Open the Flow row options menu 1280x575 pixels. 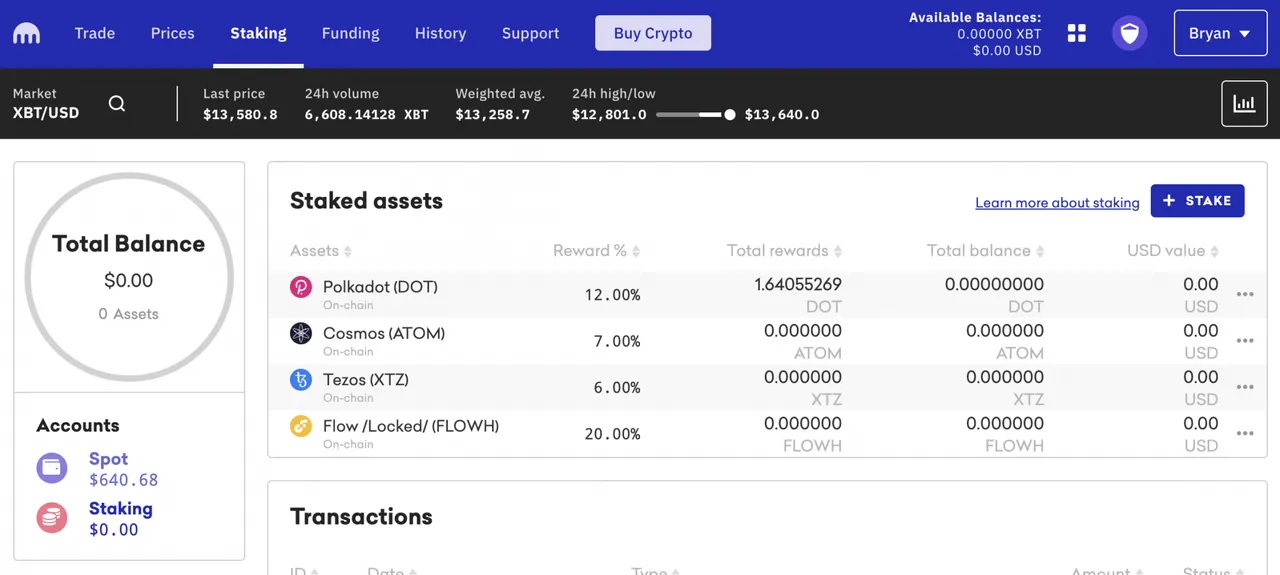pos(1245,433)
